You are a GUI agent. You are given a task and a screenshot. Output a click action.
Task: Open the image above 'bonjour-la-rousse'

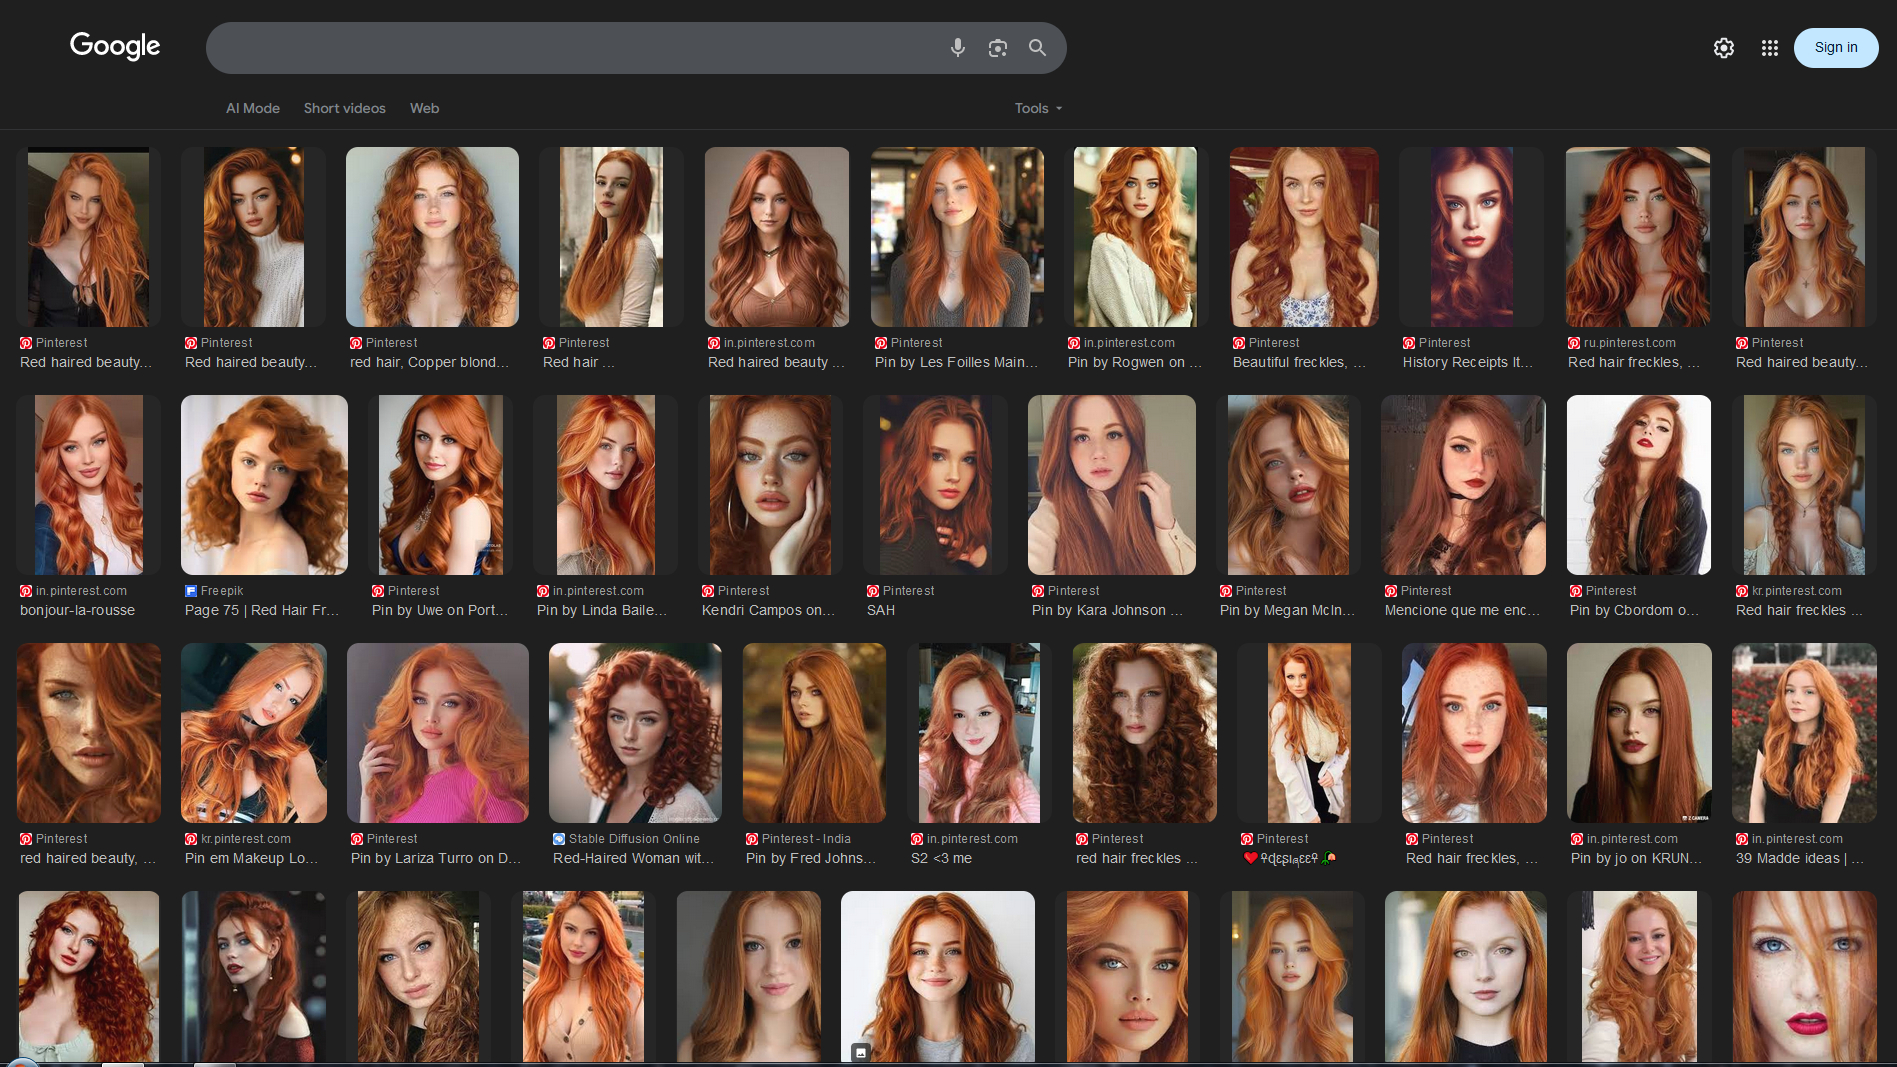coord(88,485)
